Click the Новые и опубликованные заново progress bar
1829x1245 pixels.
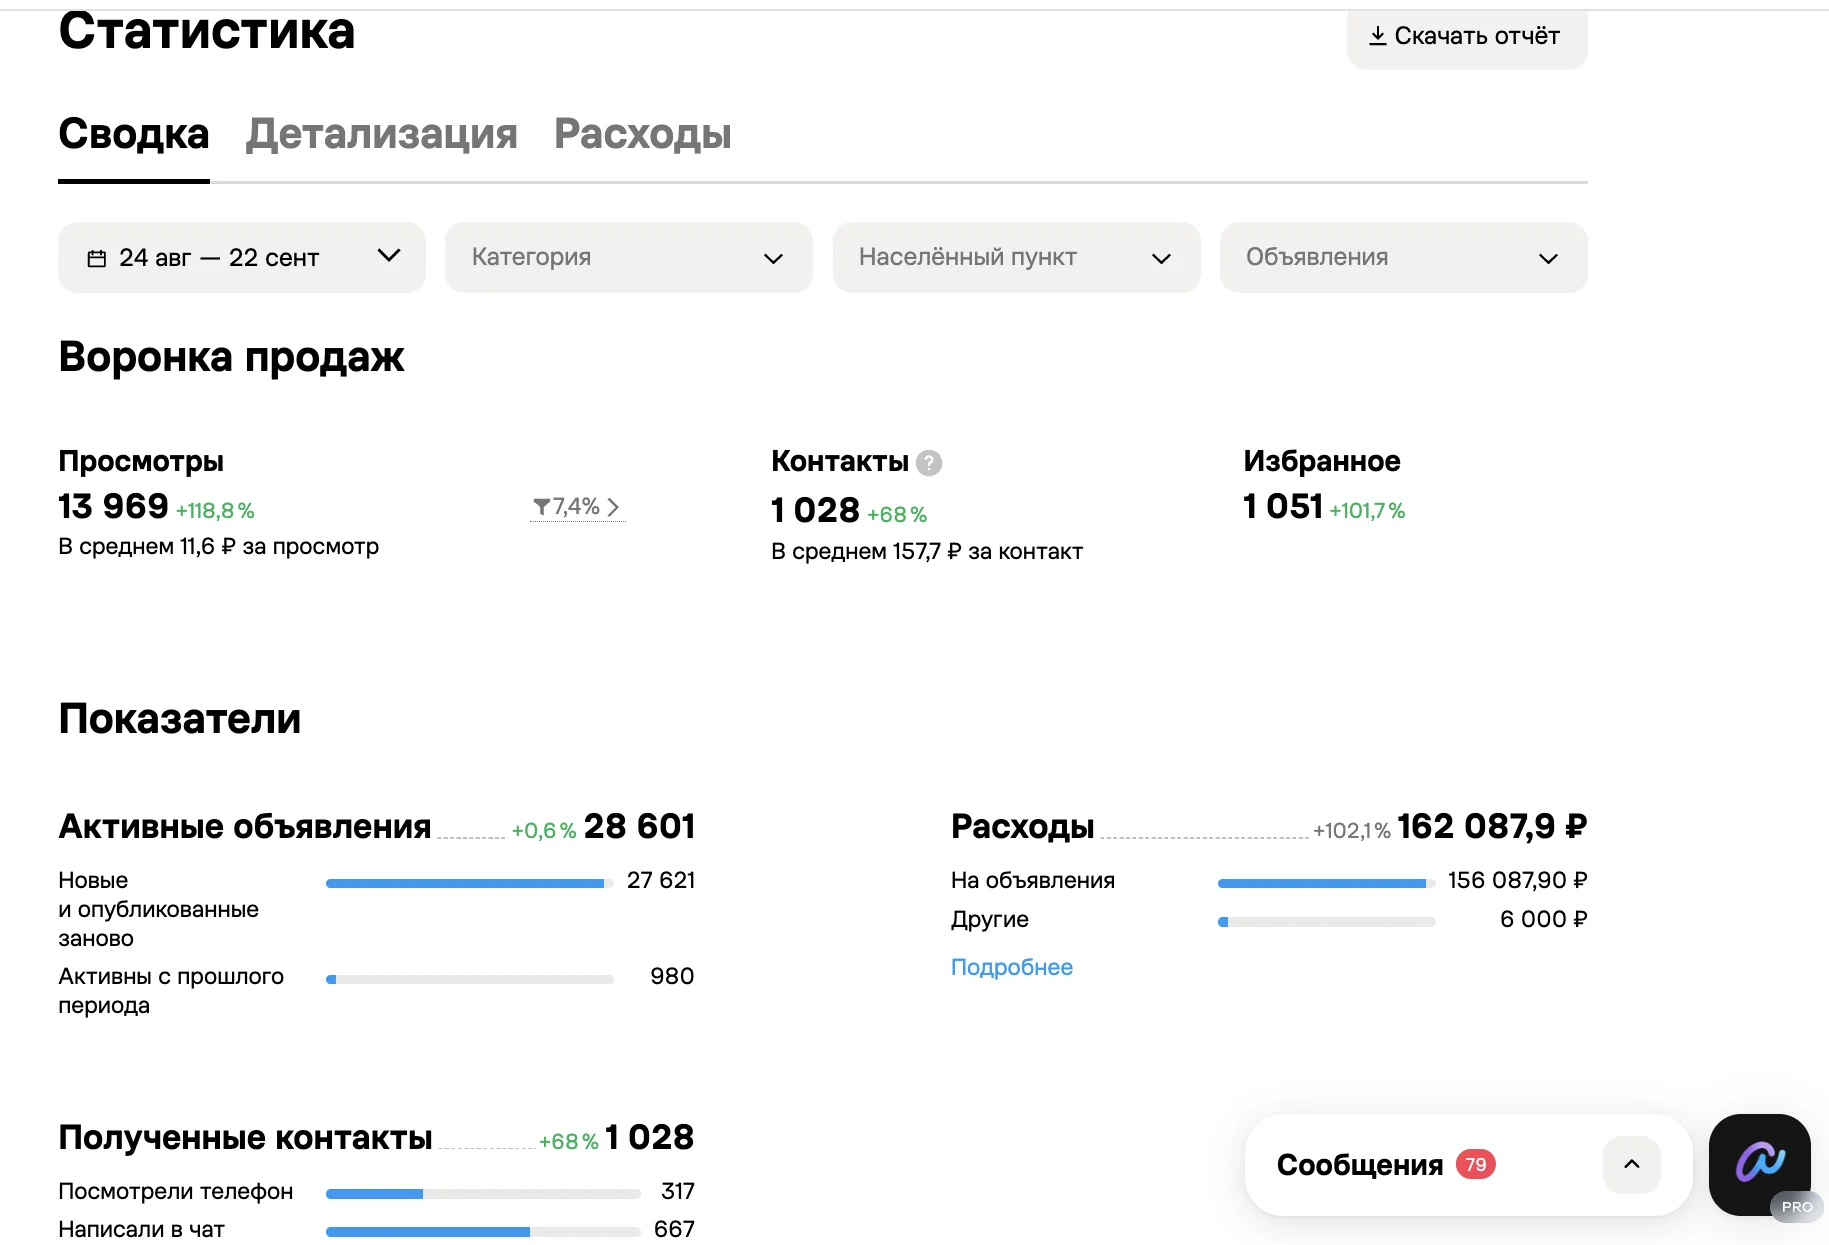tap(470, 883)
